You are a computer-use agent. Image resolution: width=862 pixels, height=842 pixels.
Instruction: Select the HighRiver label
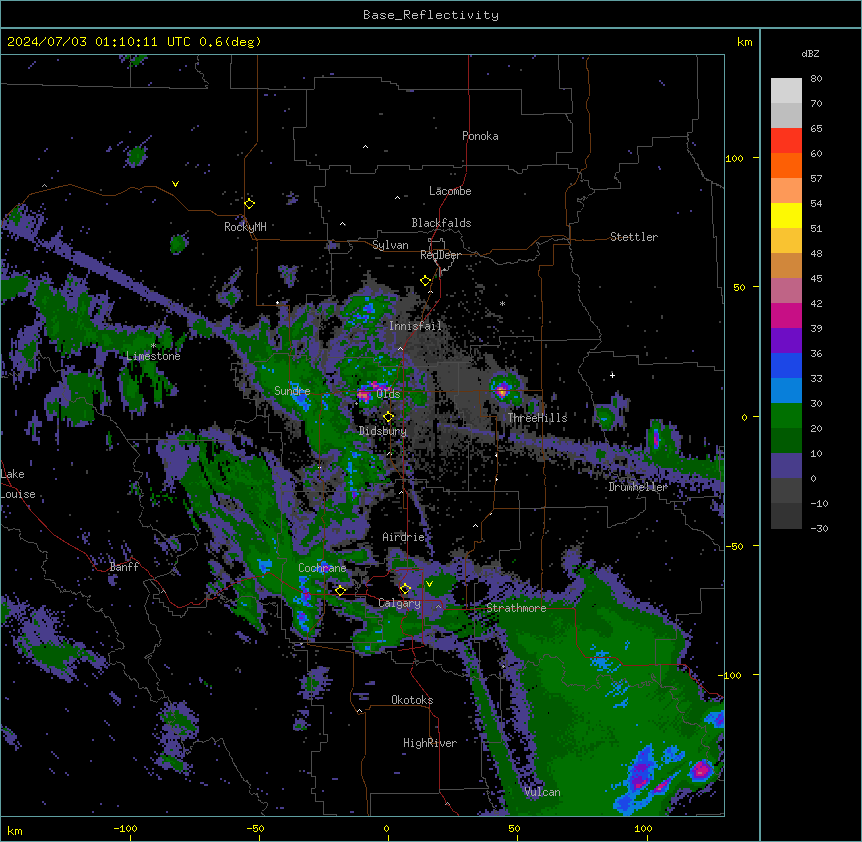[430, 743]
